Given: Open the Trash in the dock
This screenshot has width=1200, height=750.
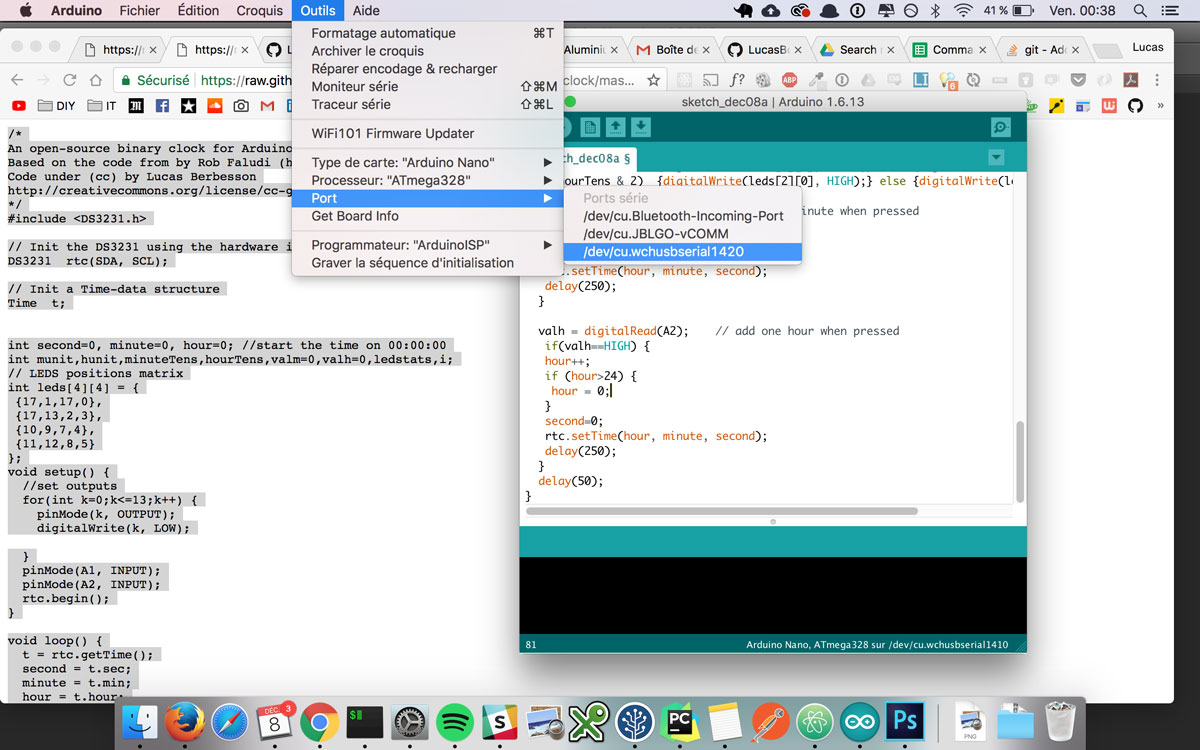Looking at the screenshot, I should coord(1059,721).
